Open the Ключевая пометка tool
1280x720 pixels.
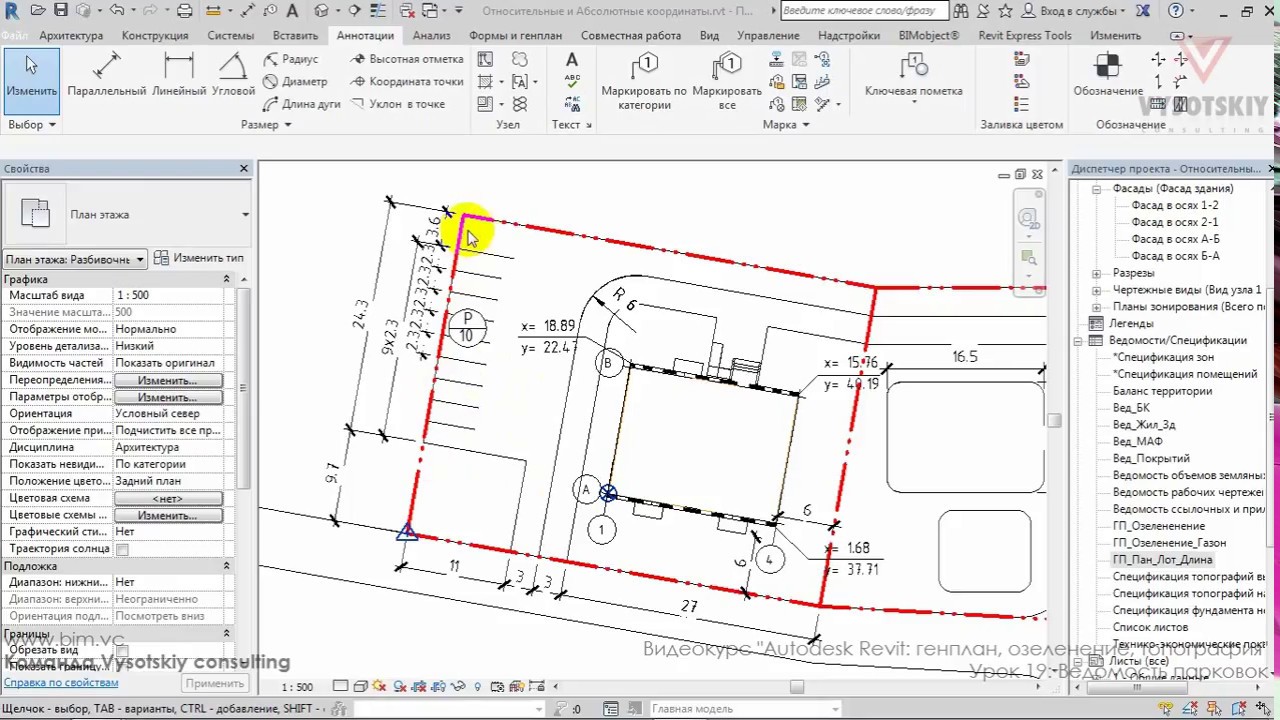click(x=913, y=78)
